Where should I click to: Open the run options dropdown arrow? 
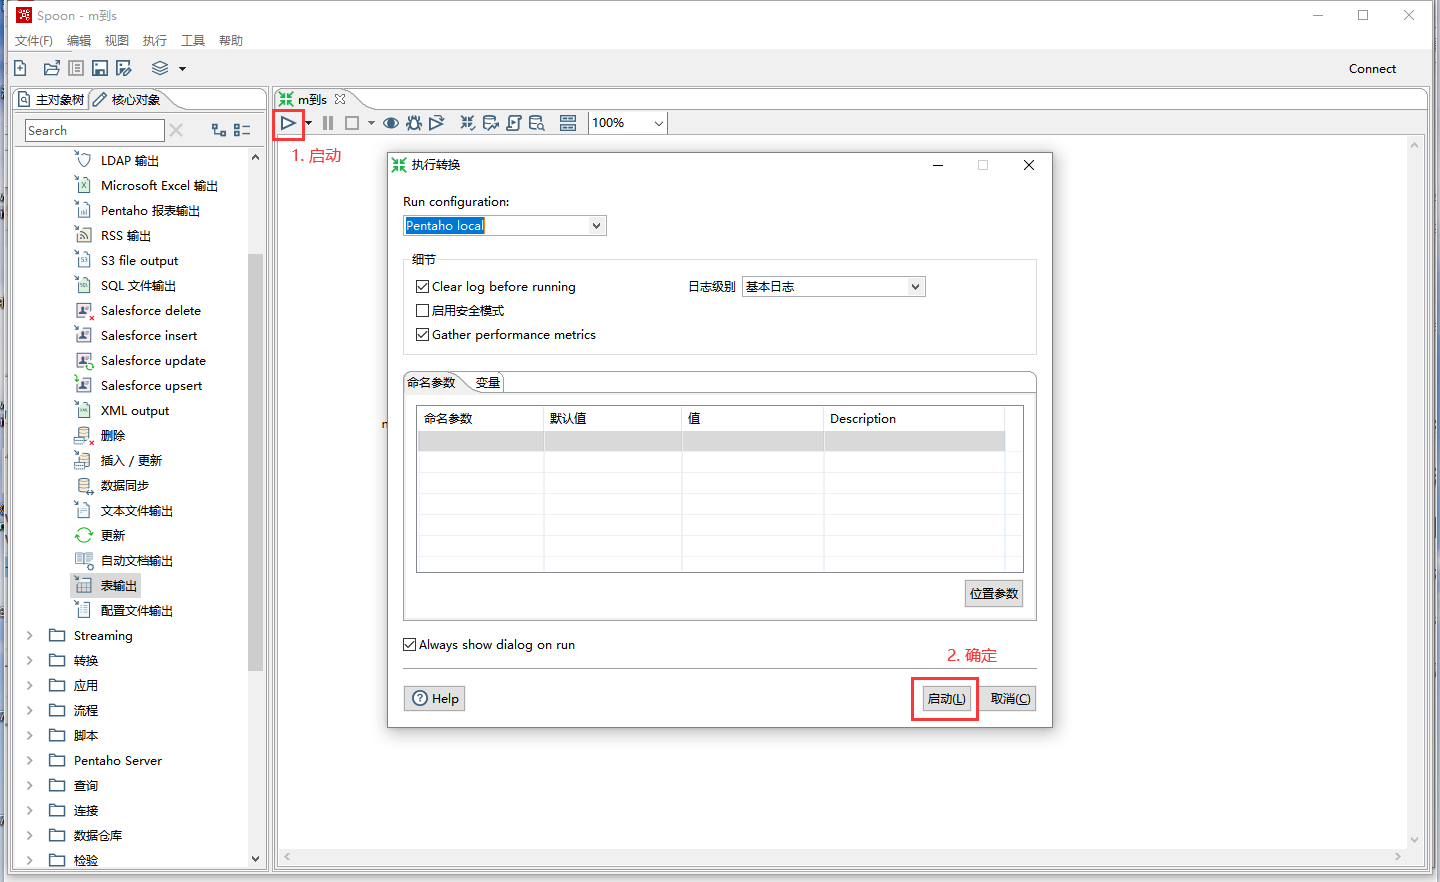308,123
